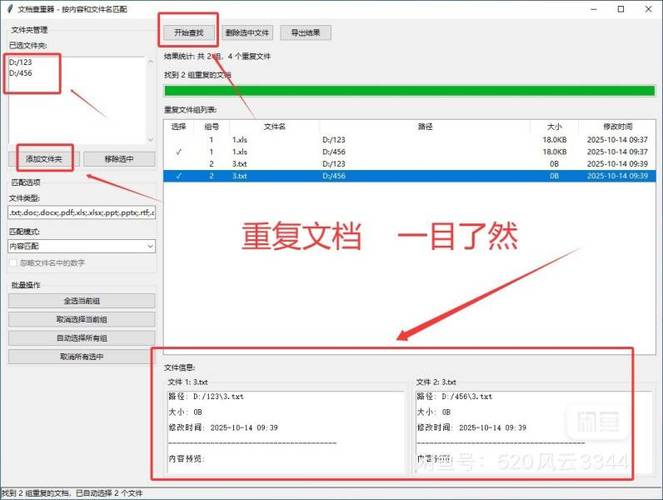Click the green progress bar
Image resolution: width=663 pixels, height=500 pixels.
(409, 90)
